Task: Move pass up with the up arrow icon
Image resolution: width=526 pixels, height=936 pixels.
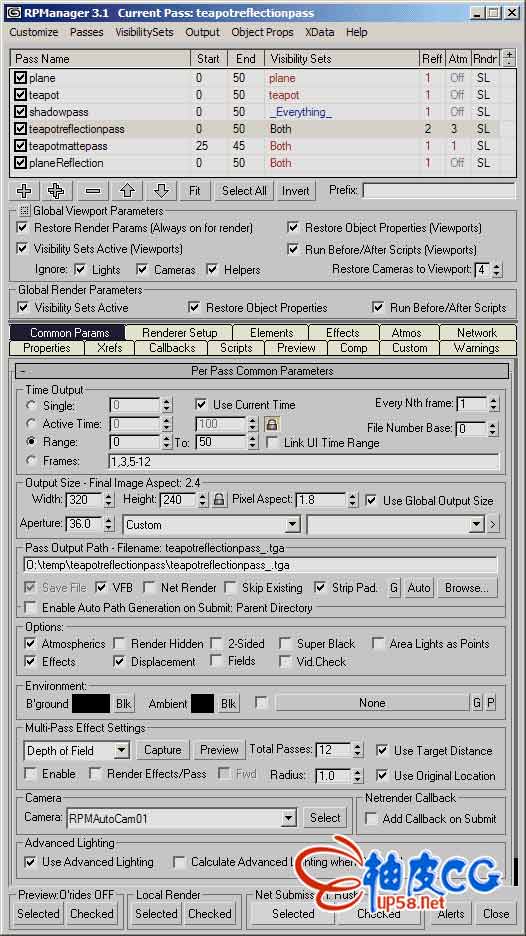Action: pos(127,191)
